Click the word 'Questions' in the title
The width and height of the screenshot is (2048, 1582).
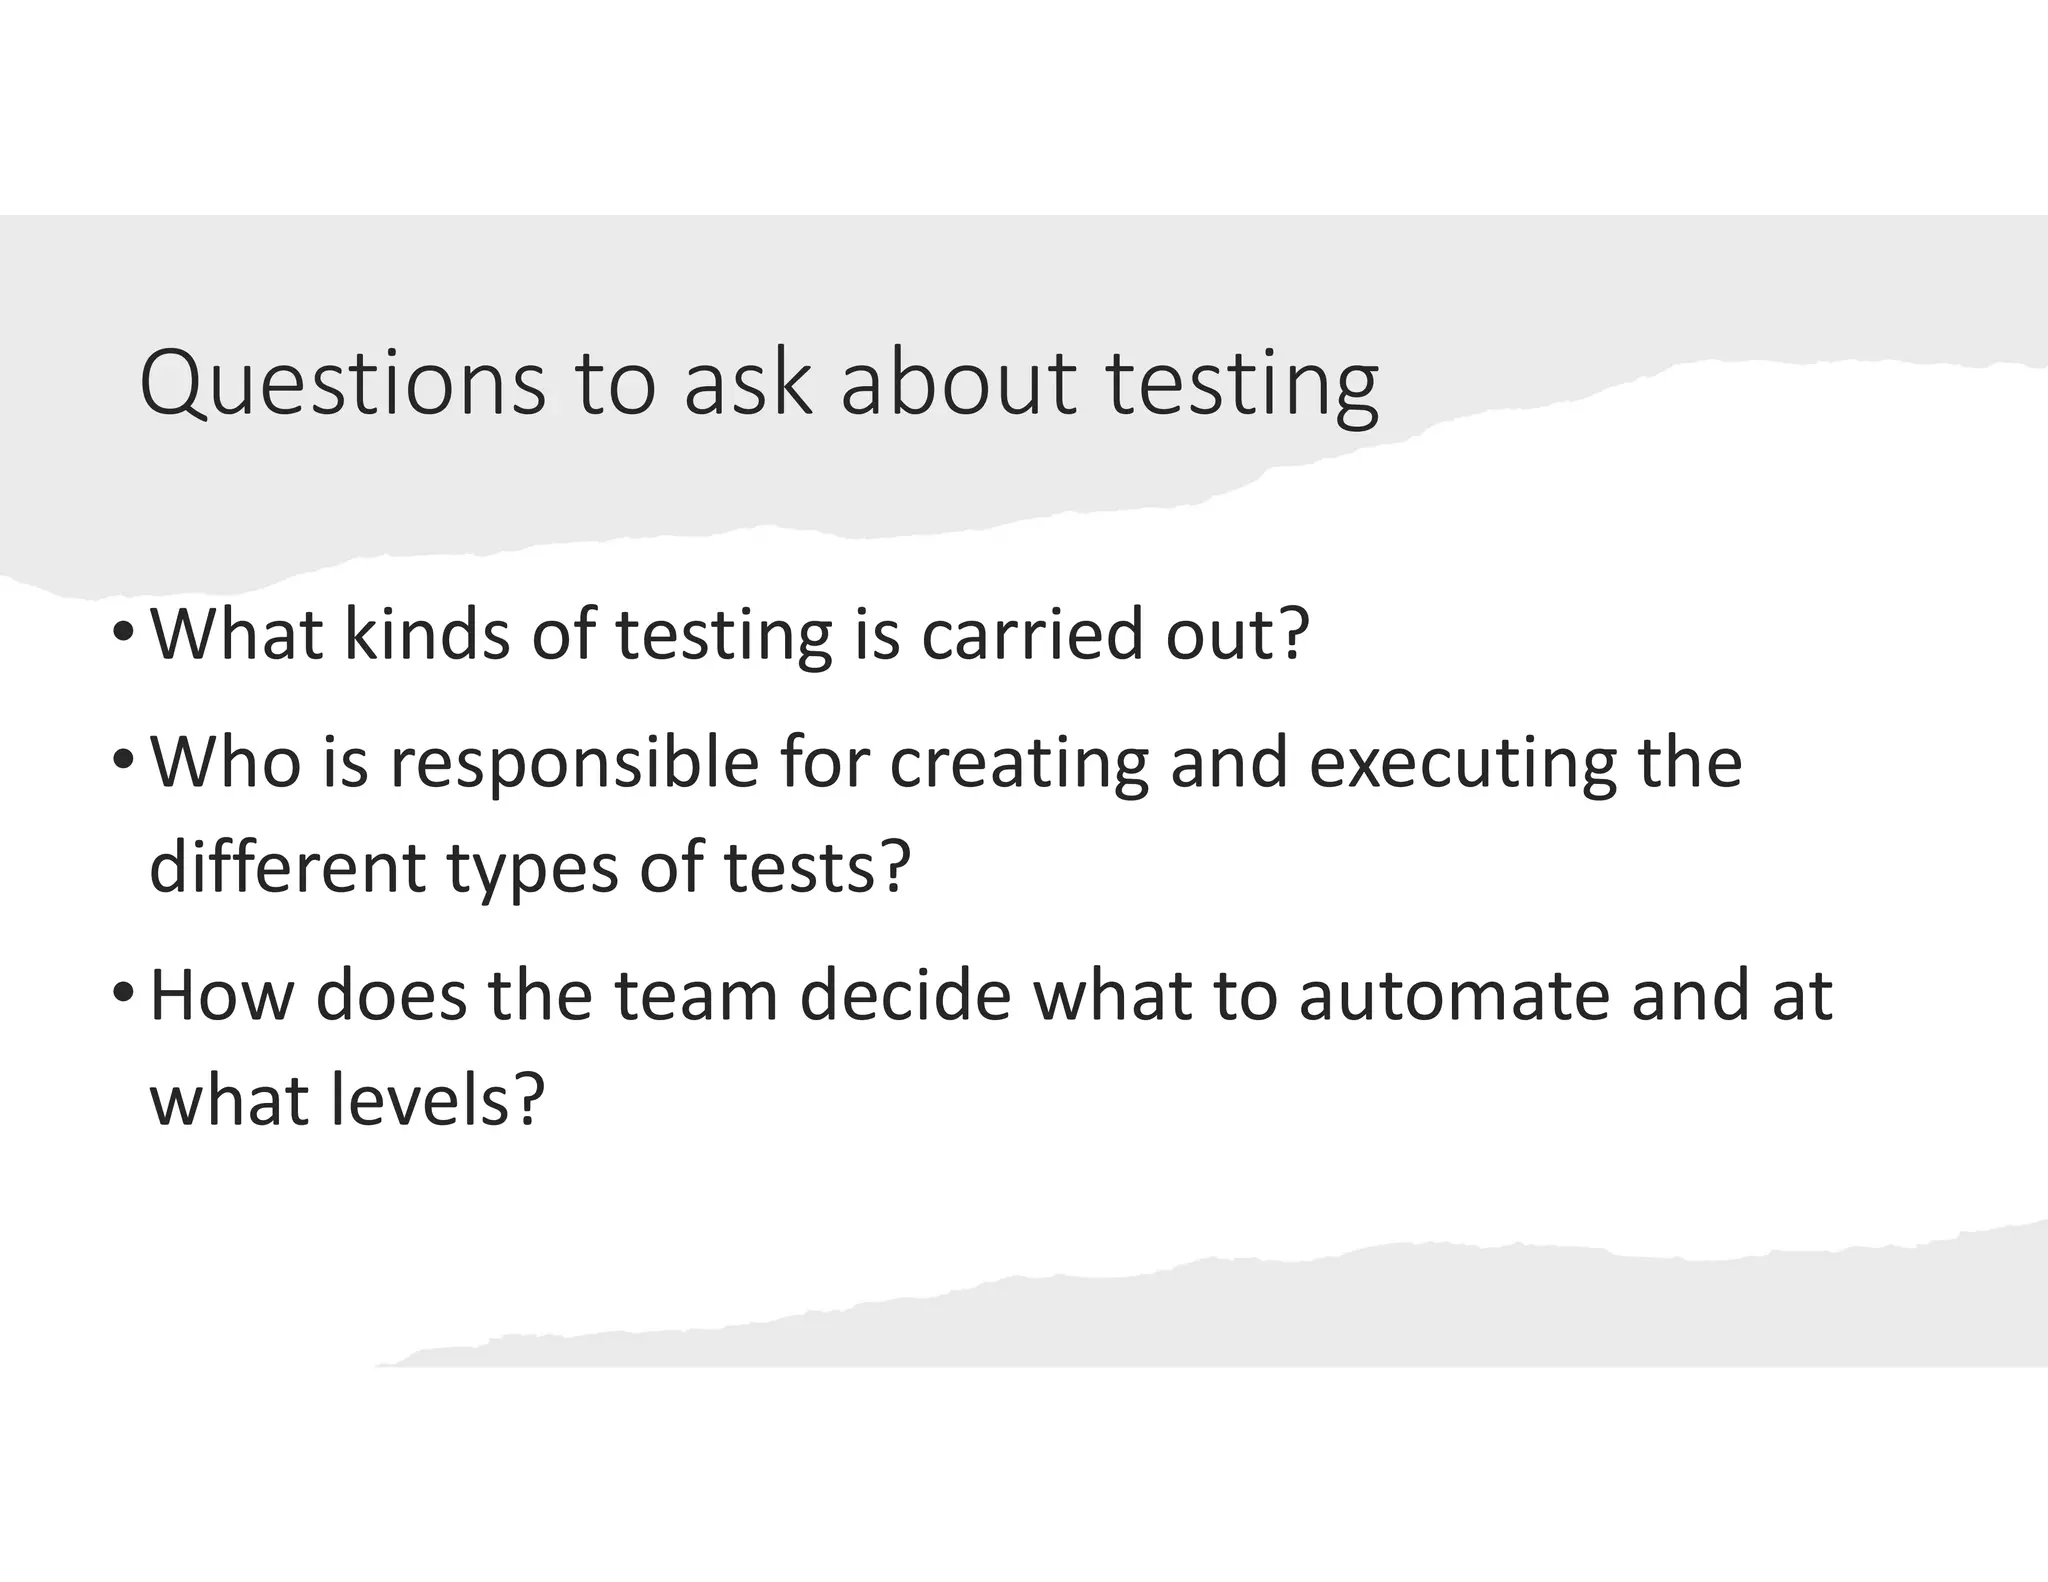(x=343, y=385)
